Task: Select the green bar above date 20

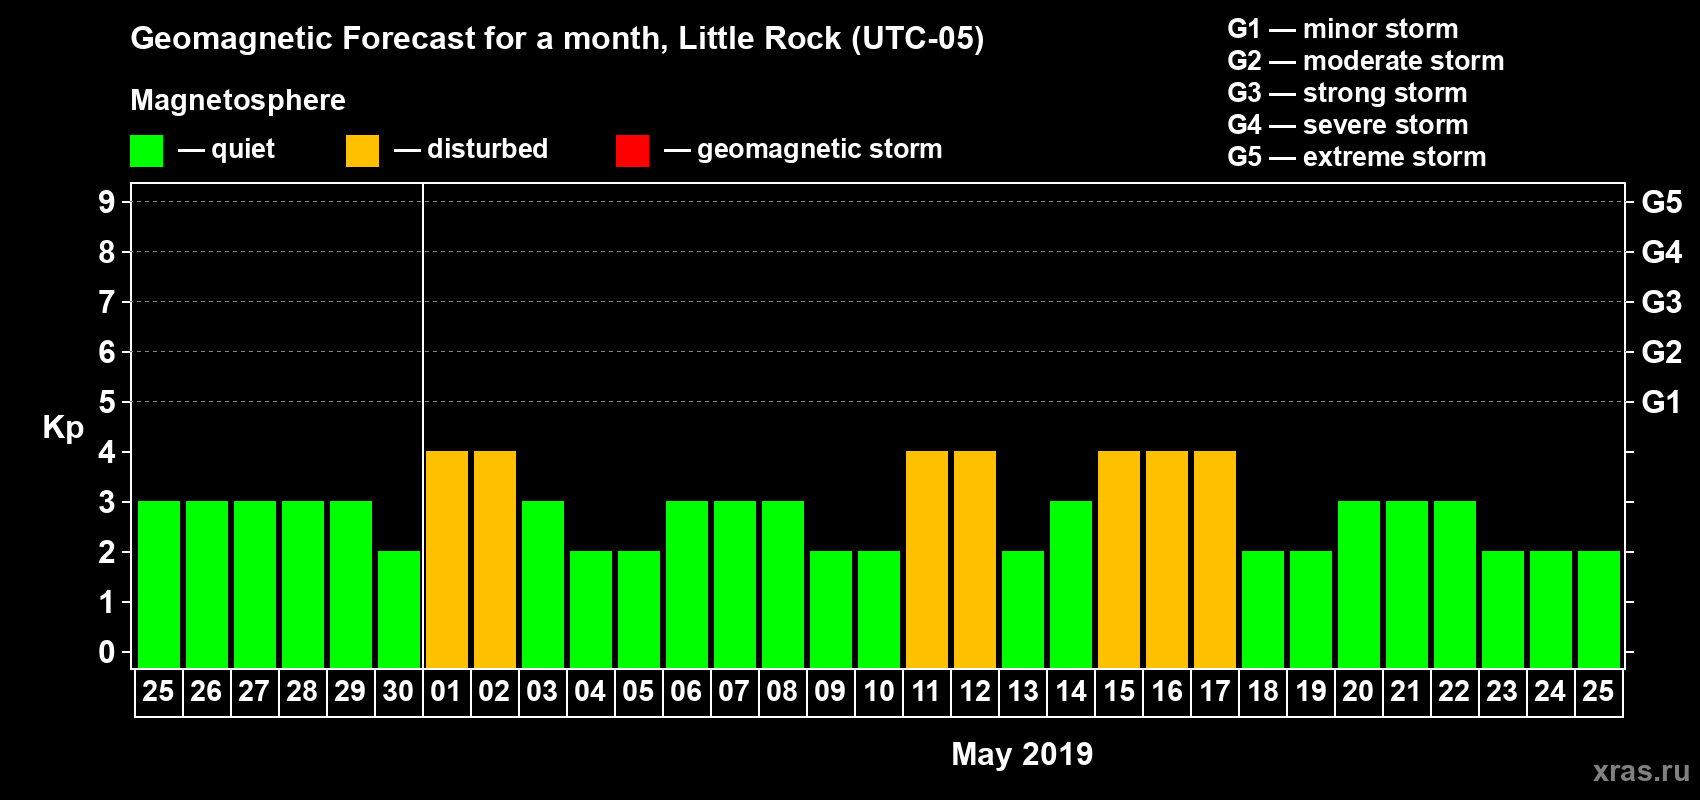Action: pos(1359,584)
